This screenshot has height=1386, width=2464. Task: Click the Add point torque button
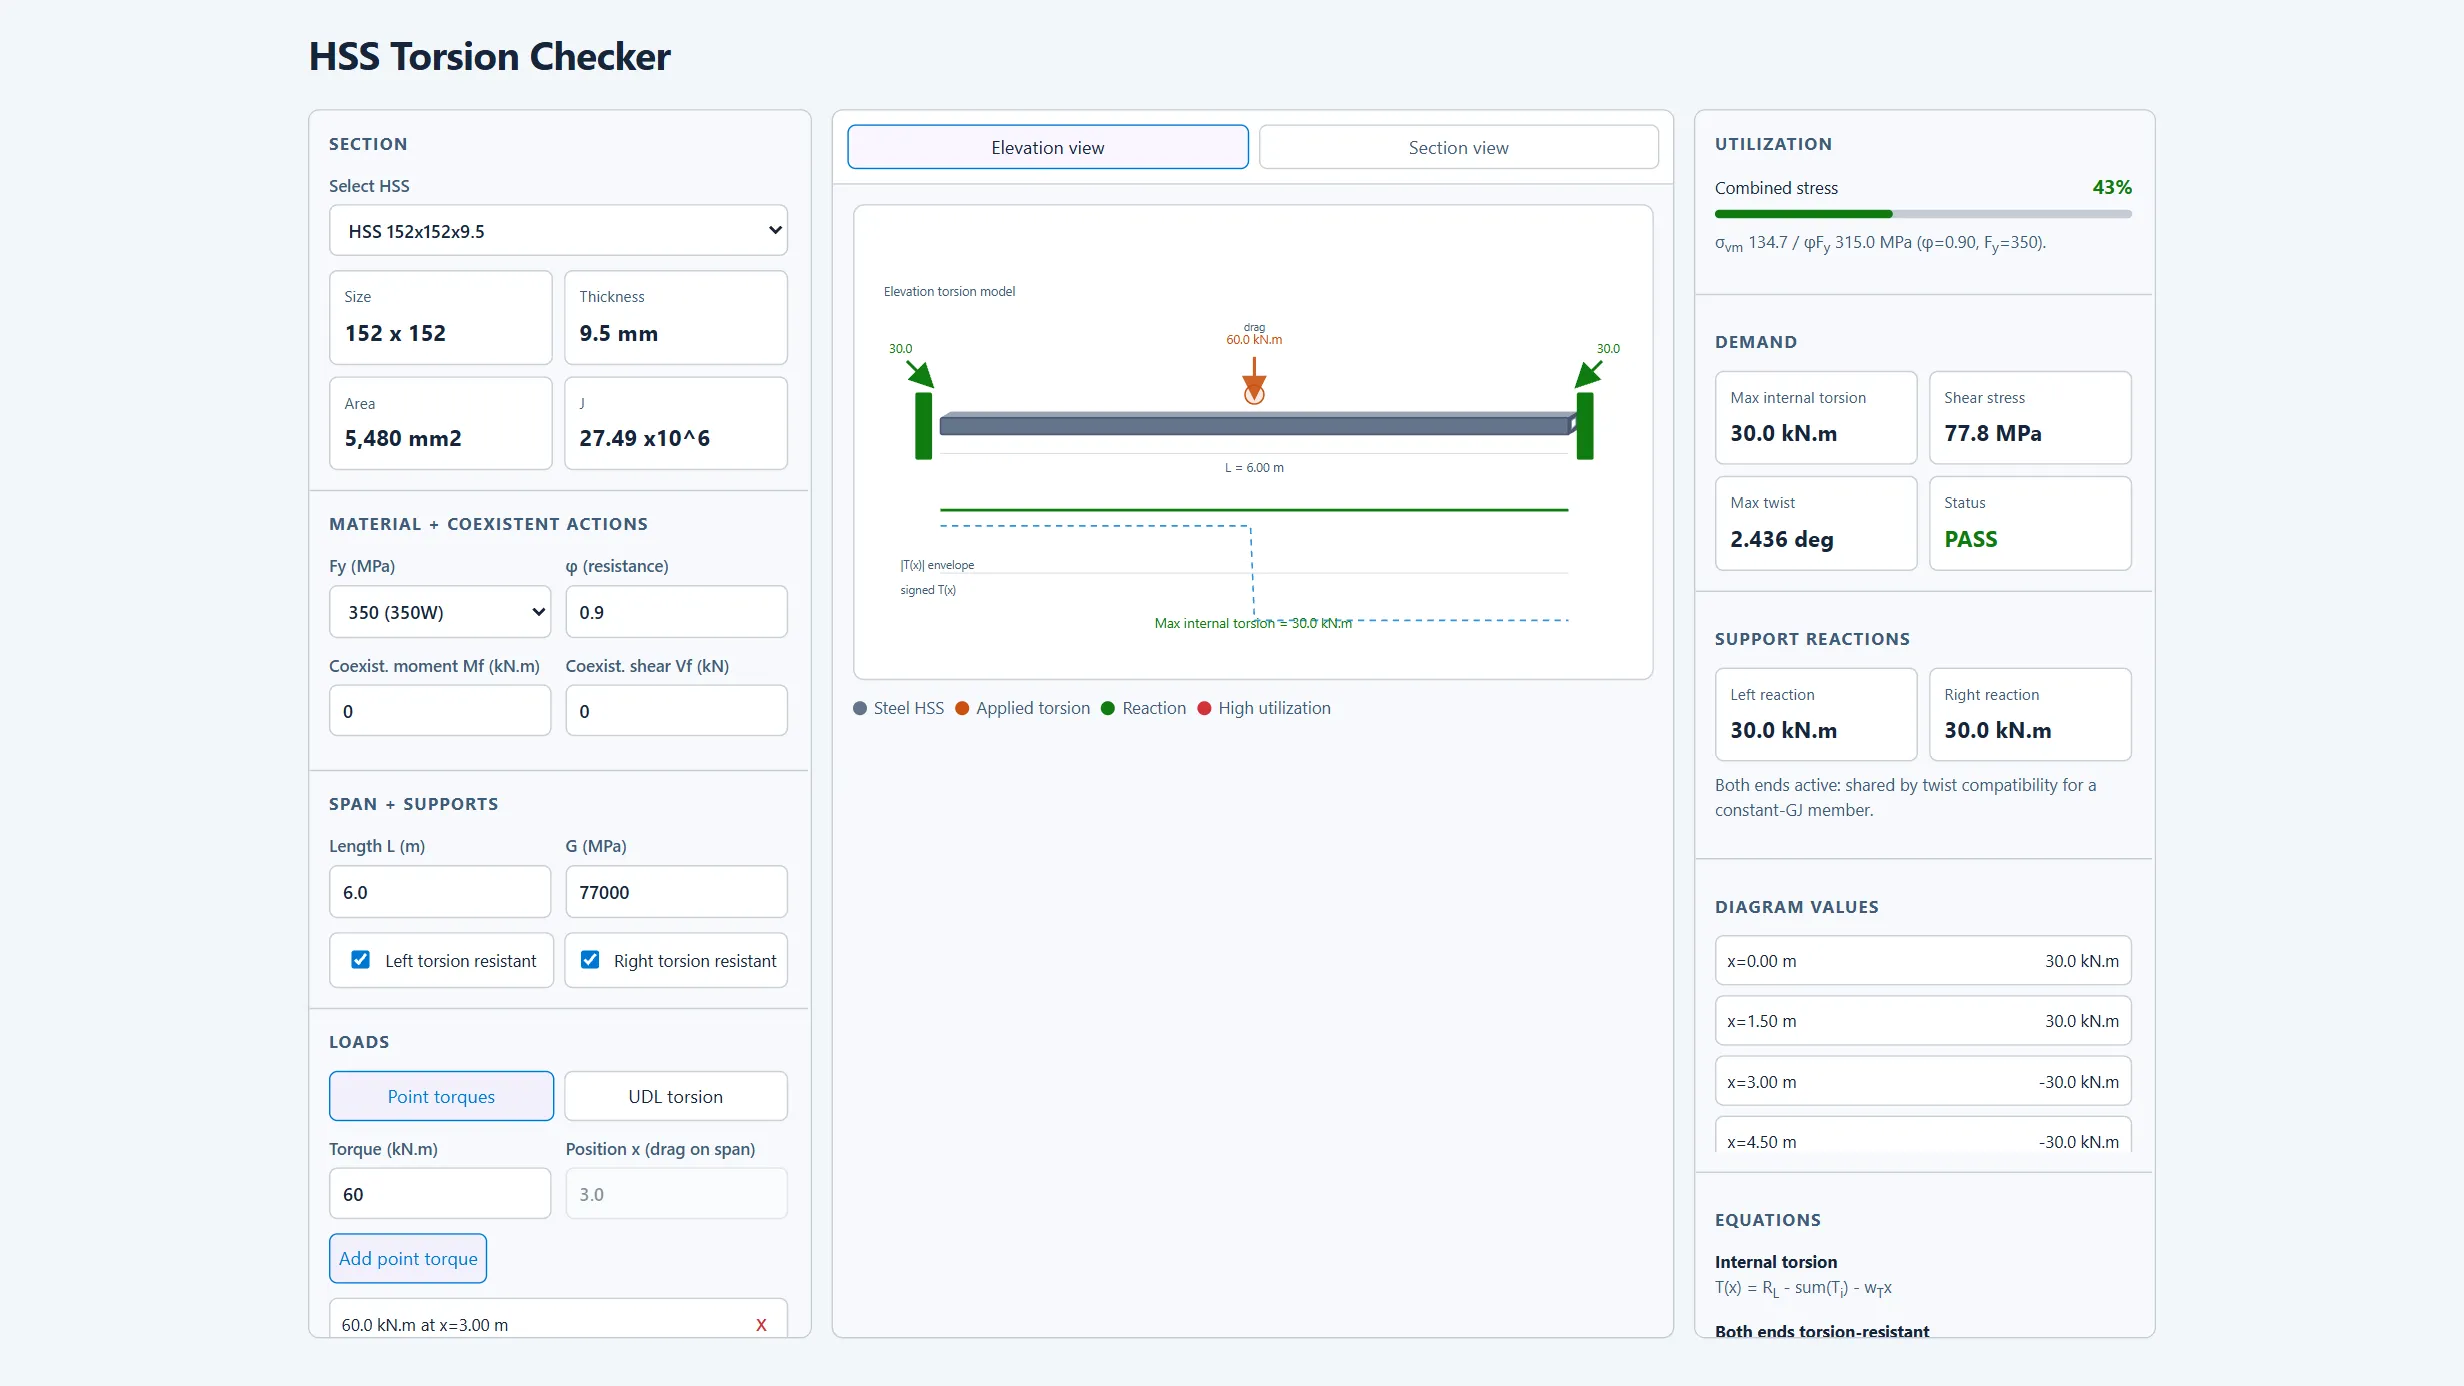pyautogui.click(x=408, y=1258)
